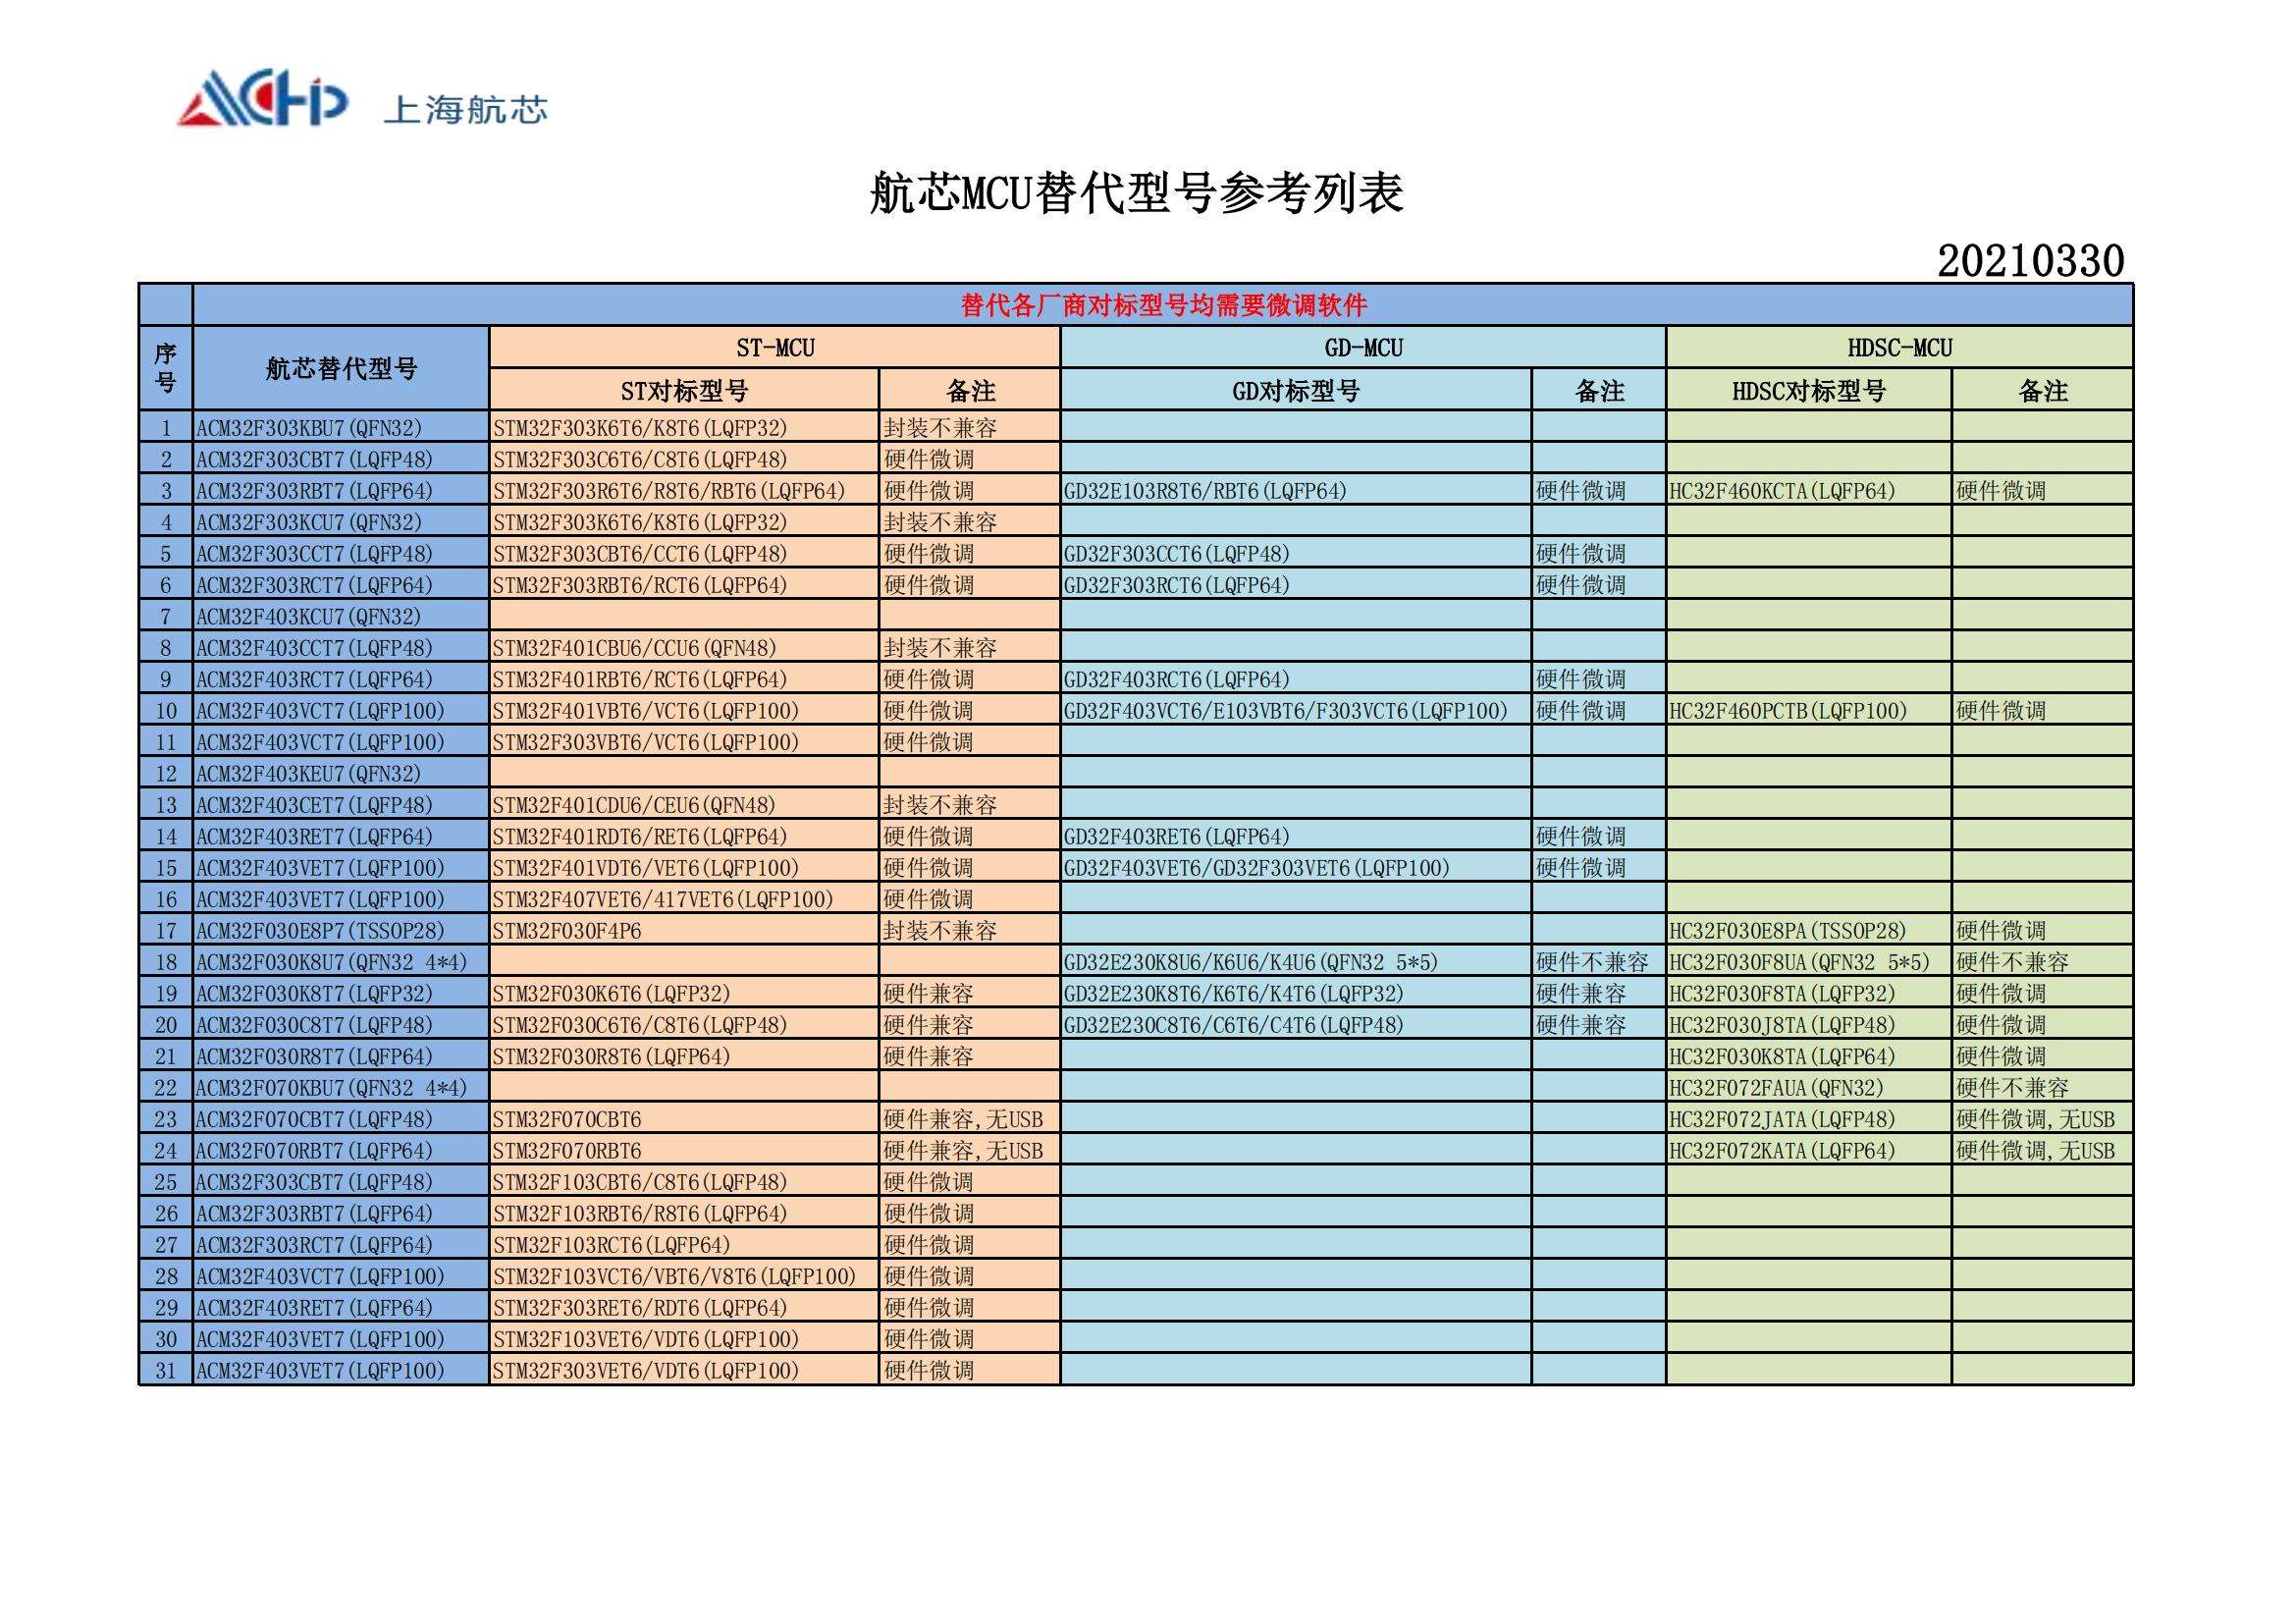The image size is (2296, 1624).
Task: Select cell HC32F460PCTB(LQFP100)
Action: (1809, 711)
